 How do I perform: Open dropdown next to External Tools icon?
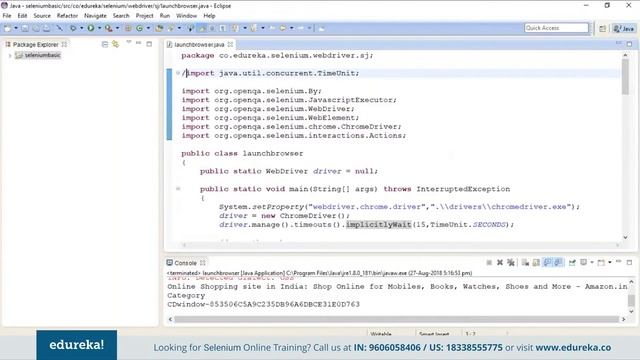[118, 28]
